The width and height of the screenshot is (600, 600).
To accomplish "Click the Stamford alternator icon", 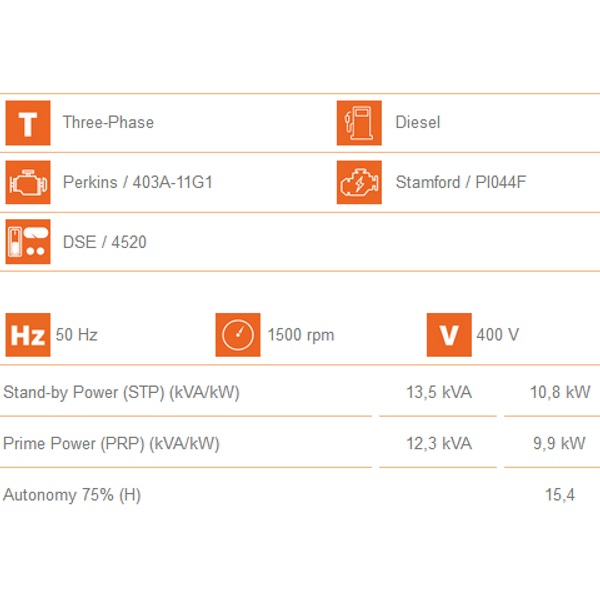I will (359, 182).
